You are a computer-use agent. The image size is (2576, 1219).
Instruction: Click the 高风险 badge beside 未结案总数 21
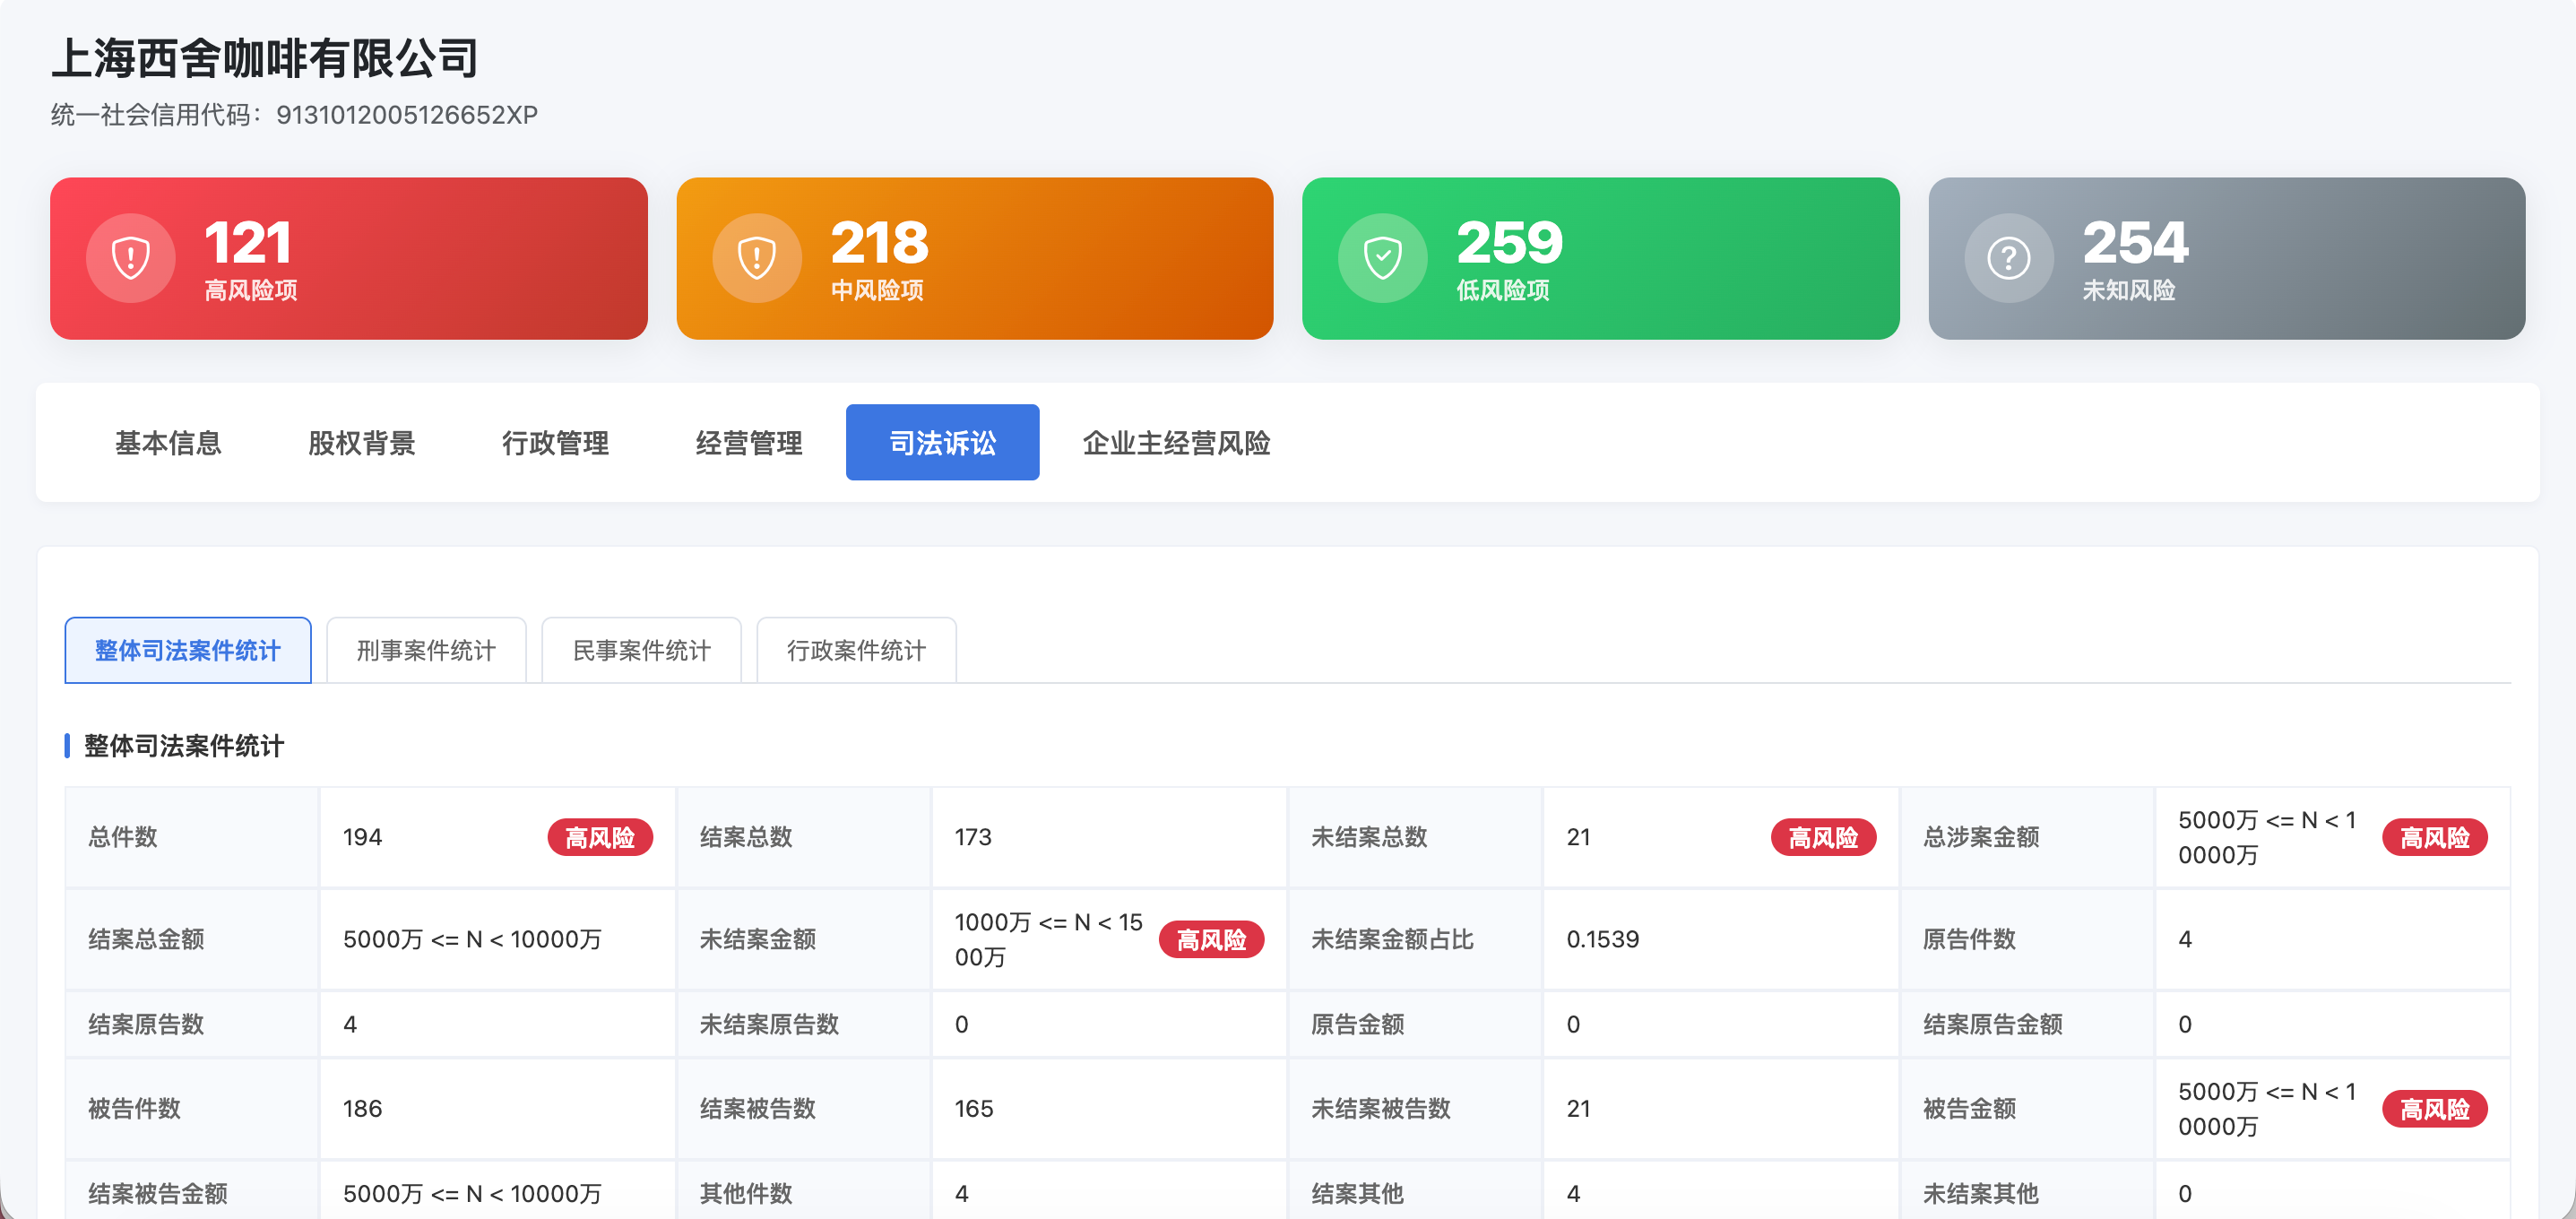point(1823,837)
